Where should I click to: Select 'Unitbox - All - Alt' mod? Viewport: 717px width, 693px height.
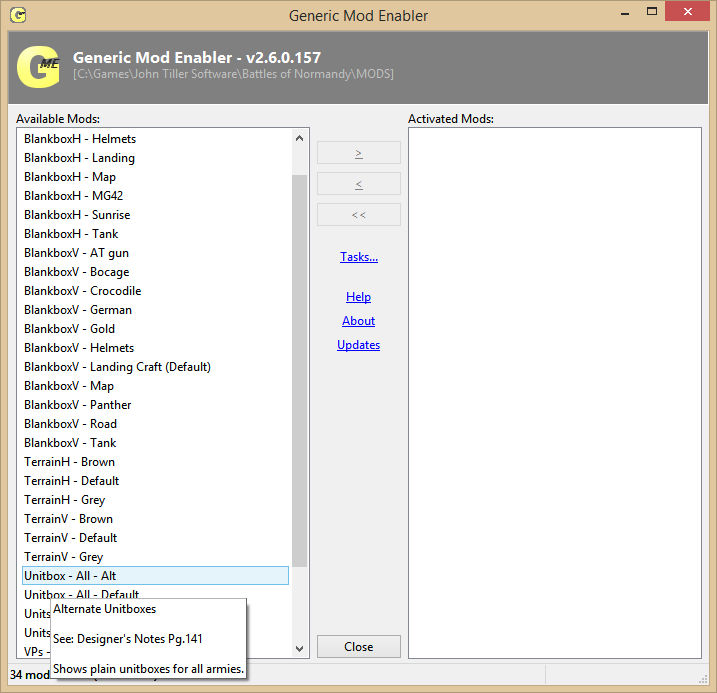(x=155, y=576)
